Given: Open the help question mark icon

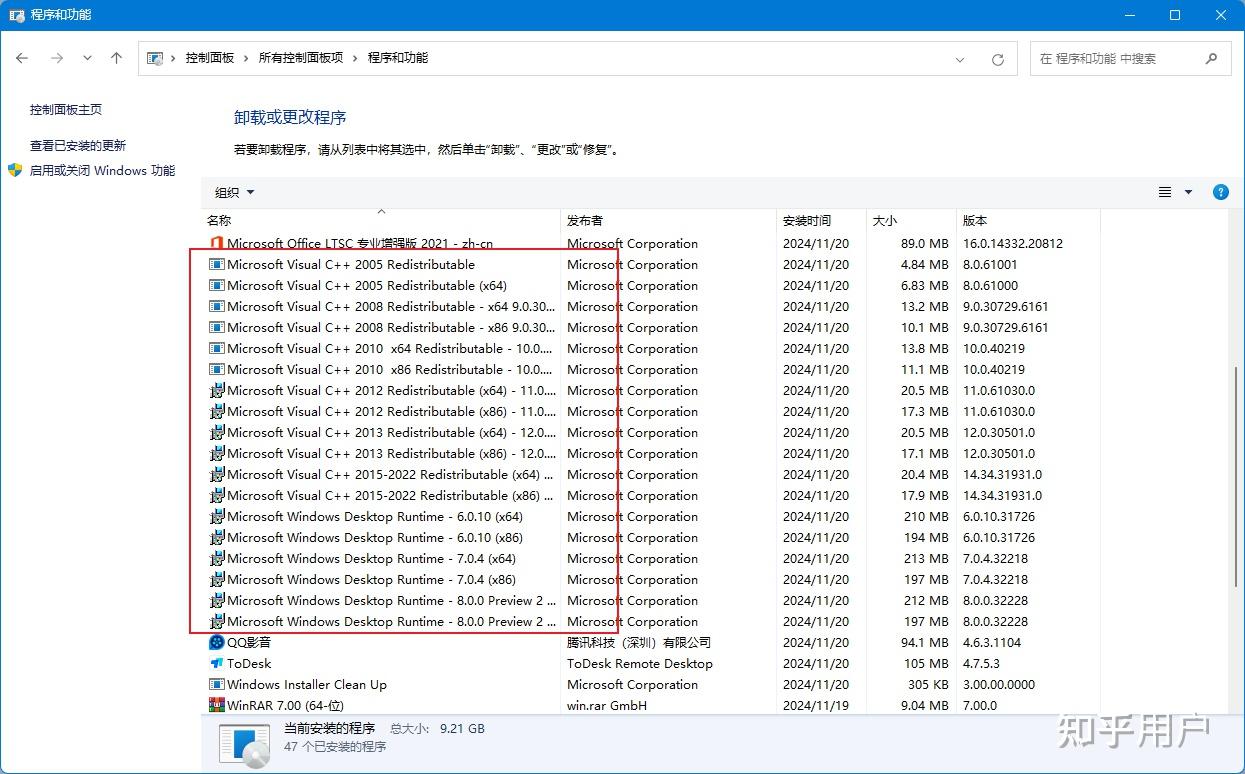Looking at the screenshot, I should pyautogui.click(x=1220, y=192).
